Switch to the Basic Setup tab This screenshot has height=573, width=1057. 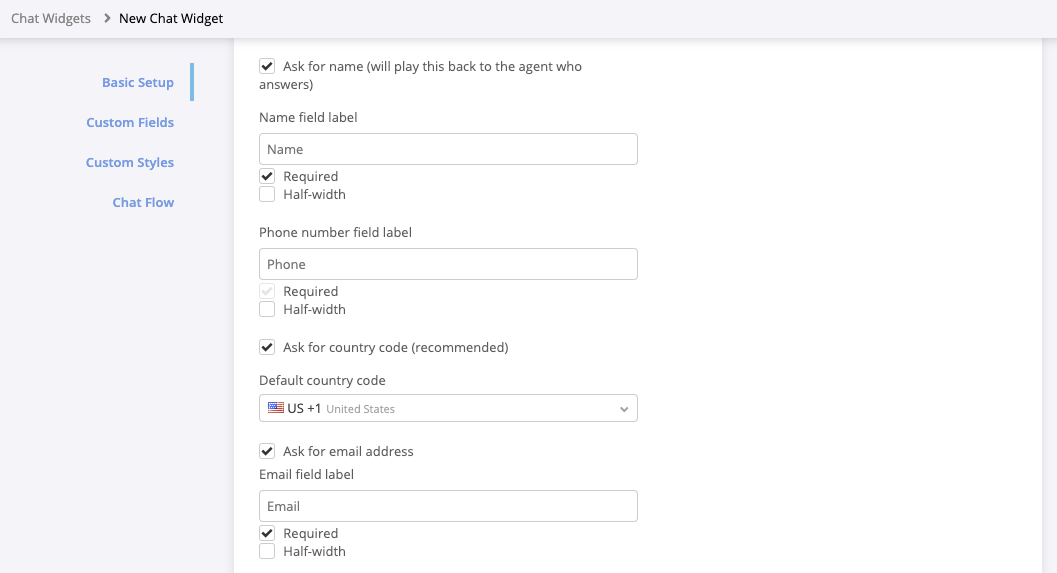(138, 82)
